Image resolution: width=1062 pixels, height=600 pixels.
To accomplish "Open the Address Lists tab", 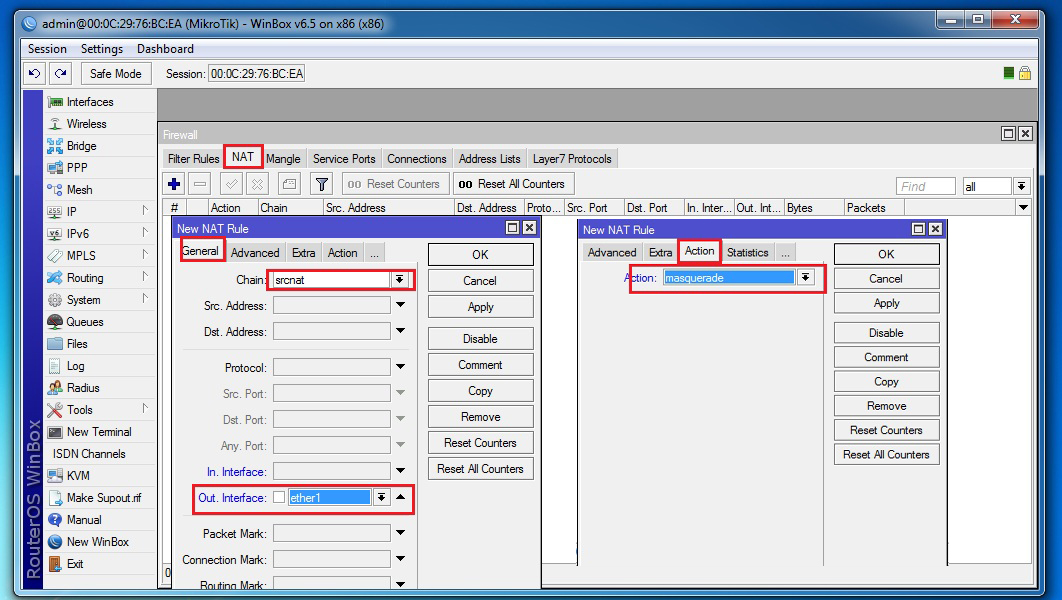I will pyautogui.click(x=490, y=158).
